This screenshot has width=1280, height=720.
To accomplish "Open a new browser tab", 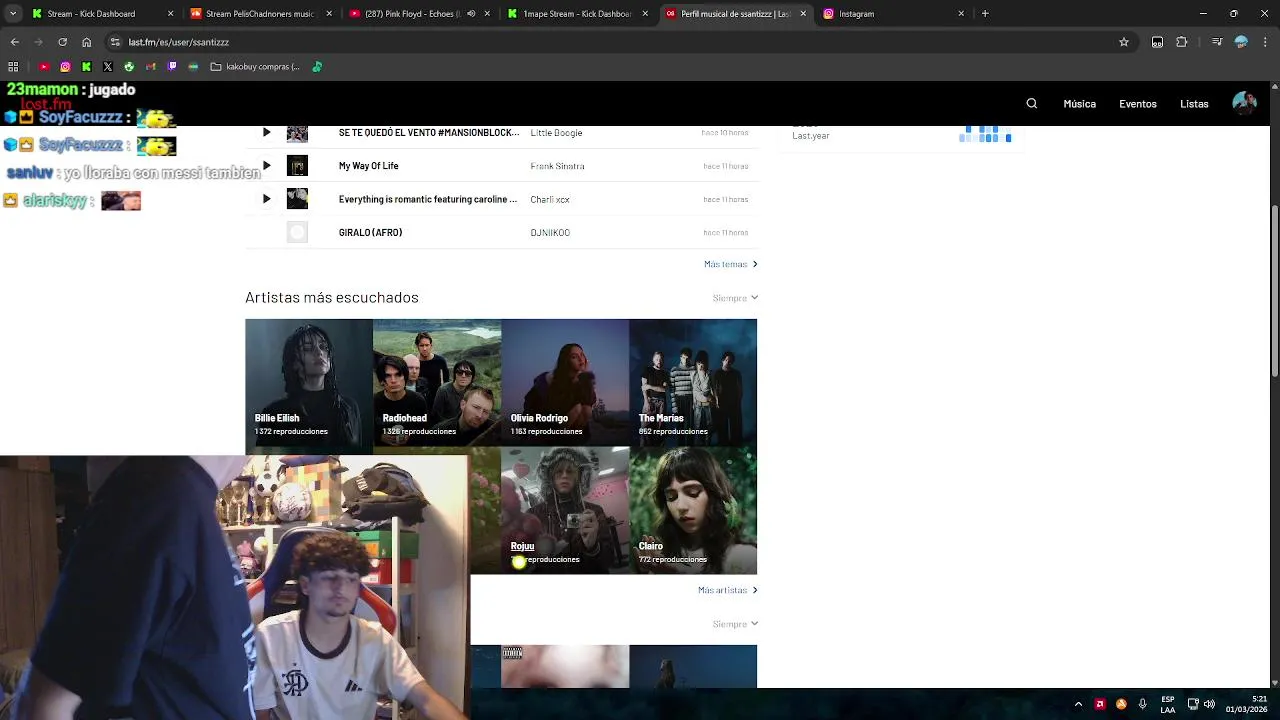I will point(985,14).
